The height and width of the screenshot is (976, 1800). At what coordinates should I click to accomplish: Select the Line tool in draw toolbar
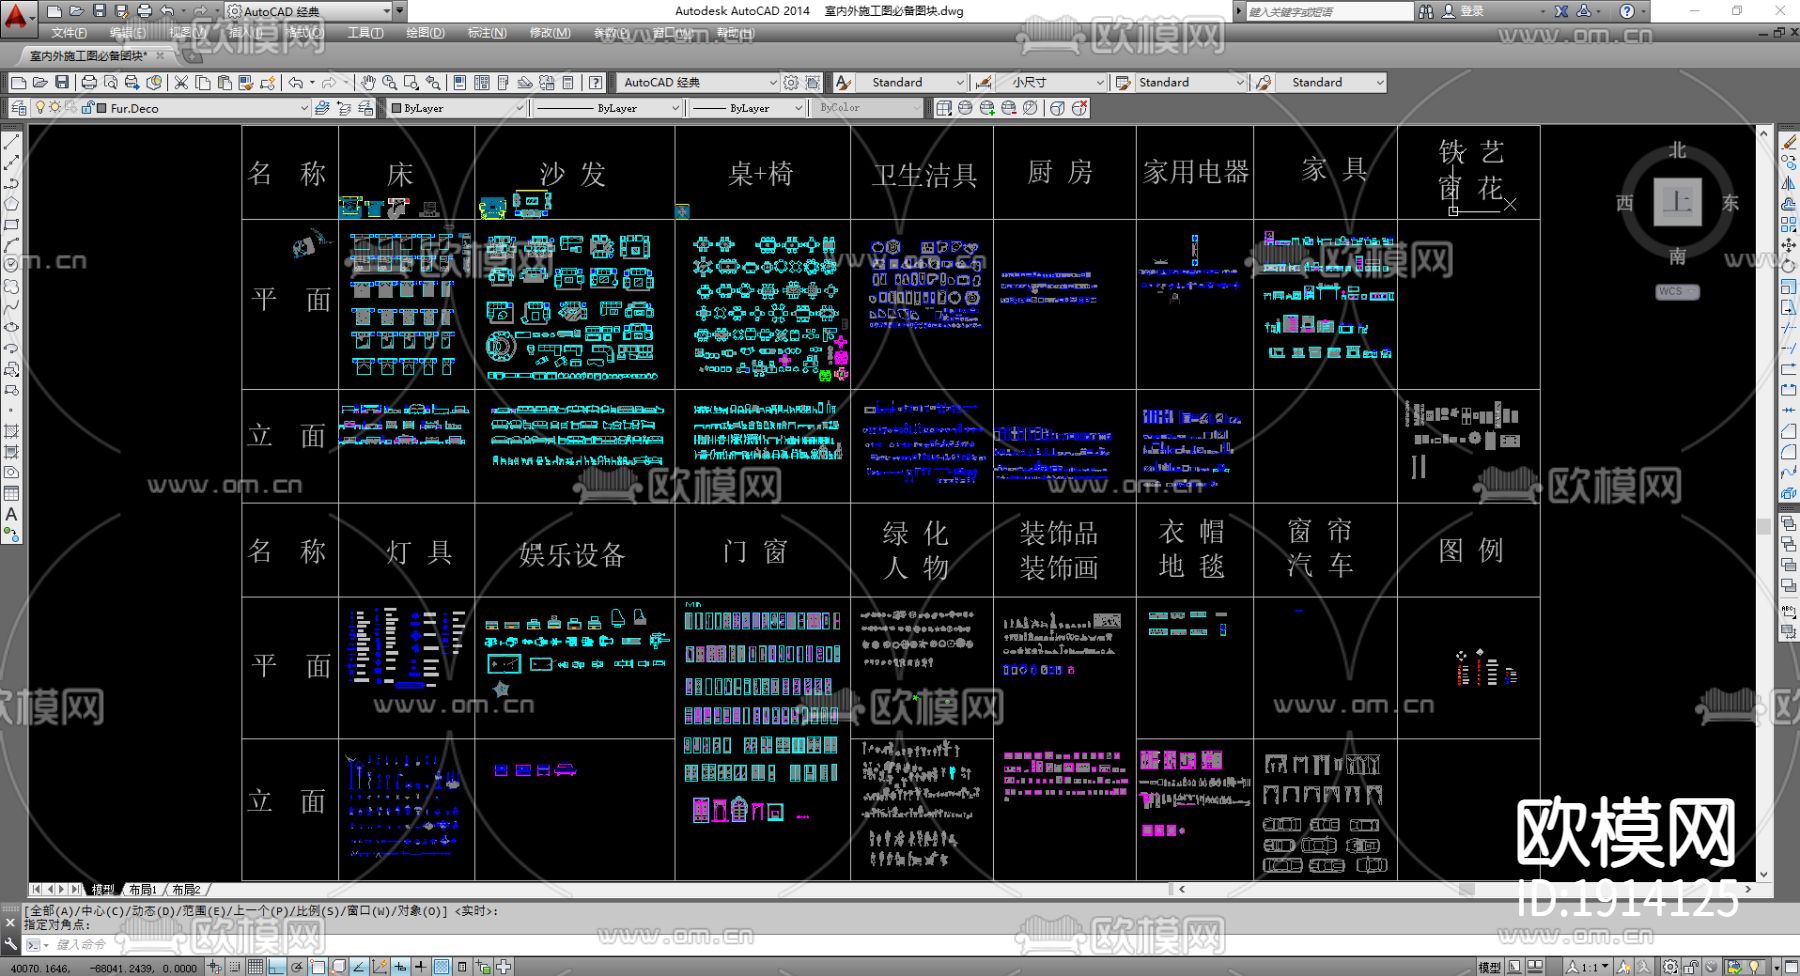[x=12, y=142]
